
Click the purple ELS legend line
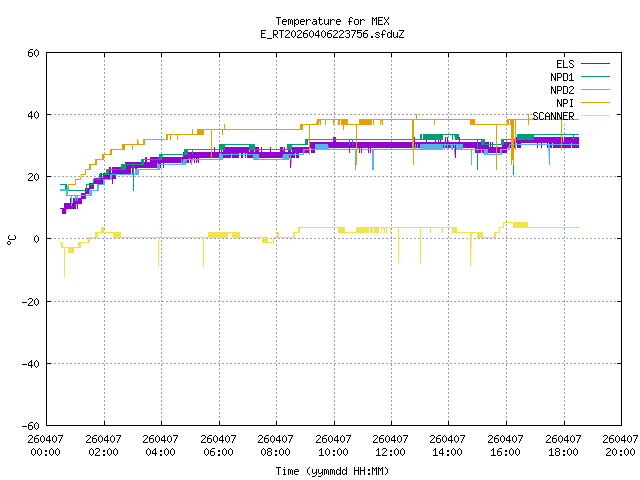coord(595,64)
